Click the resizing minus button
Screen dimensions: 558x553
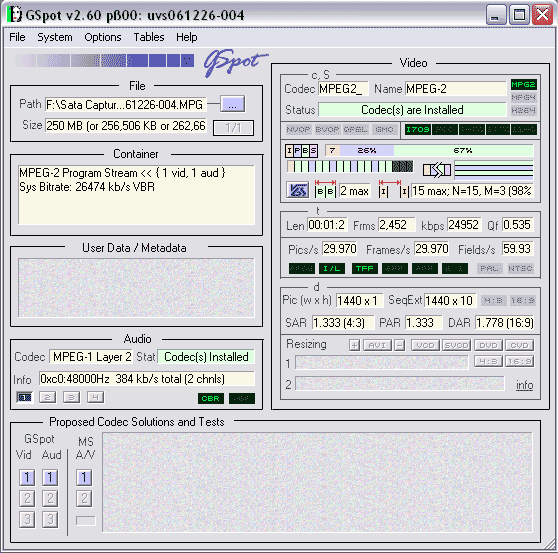(x=400, y=345)
